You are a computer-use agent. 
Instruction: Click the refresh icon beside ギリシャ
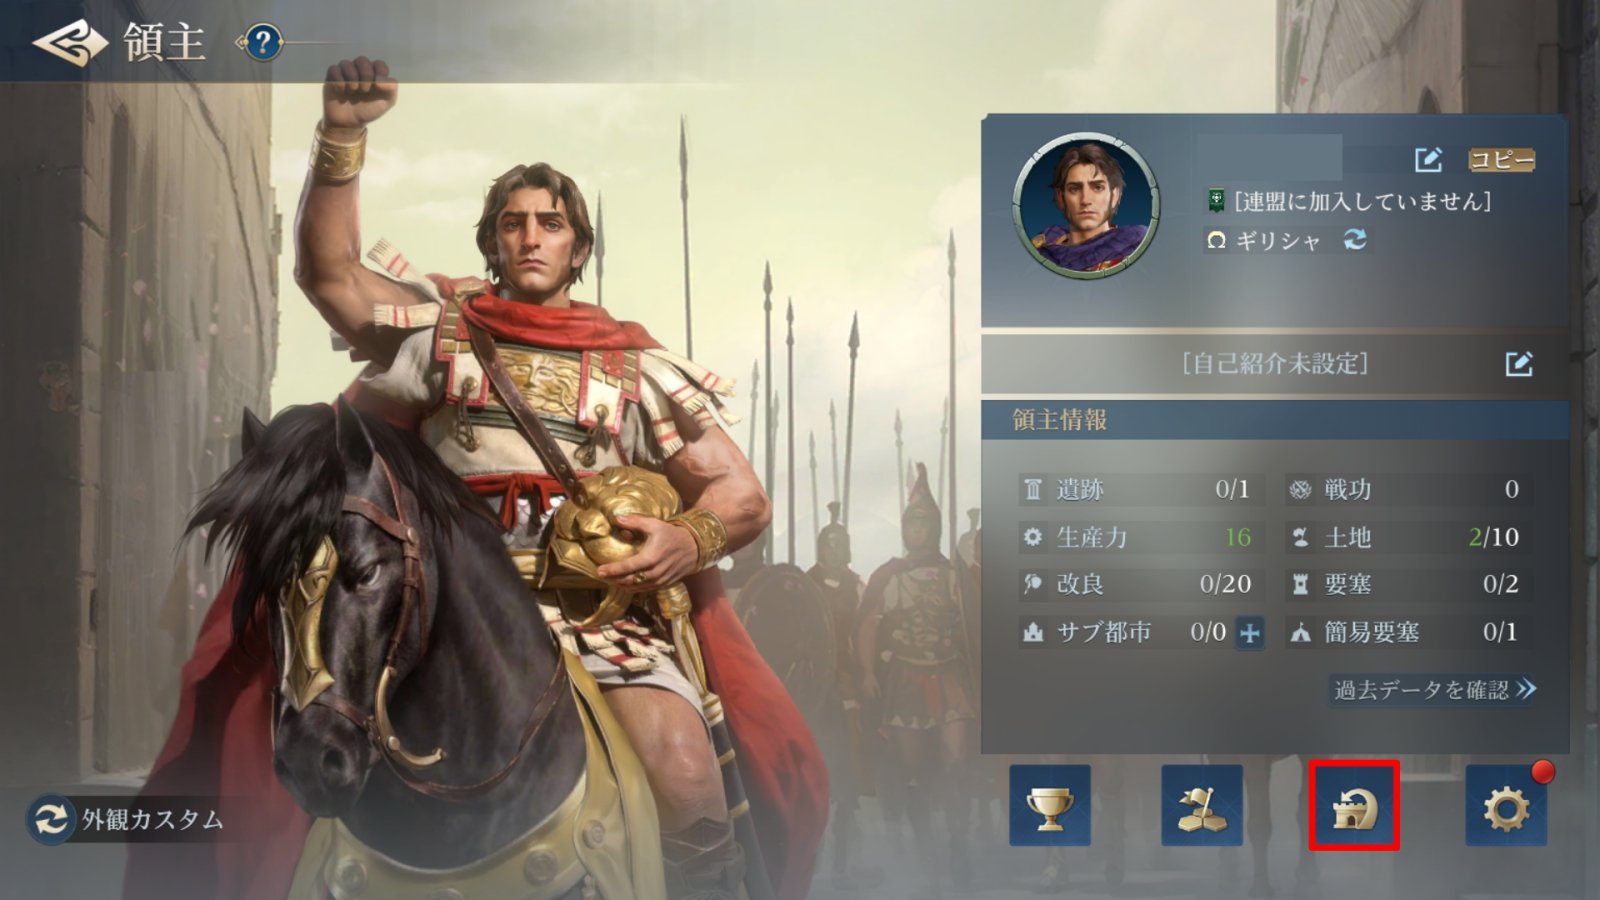1355,239
